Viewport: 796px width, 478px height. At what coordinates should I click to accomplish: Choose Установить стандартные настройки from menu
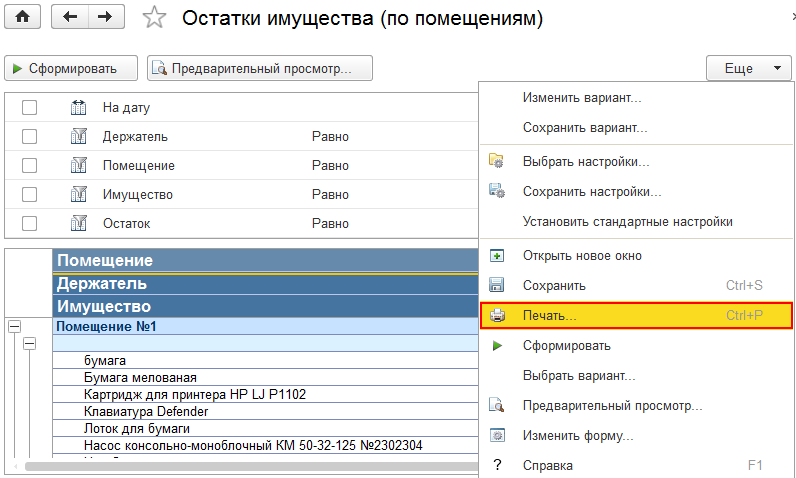(627, 222)
